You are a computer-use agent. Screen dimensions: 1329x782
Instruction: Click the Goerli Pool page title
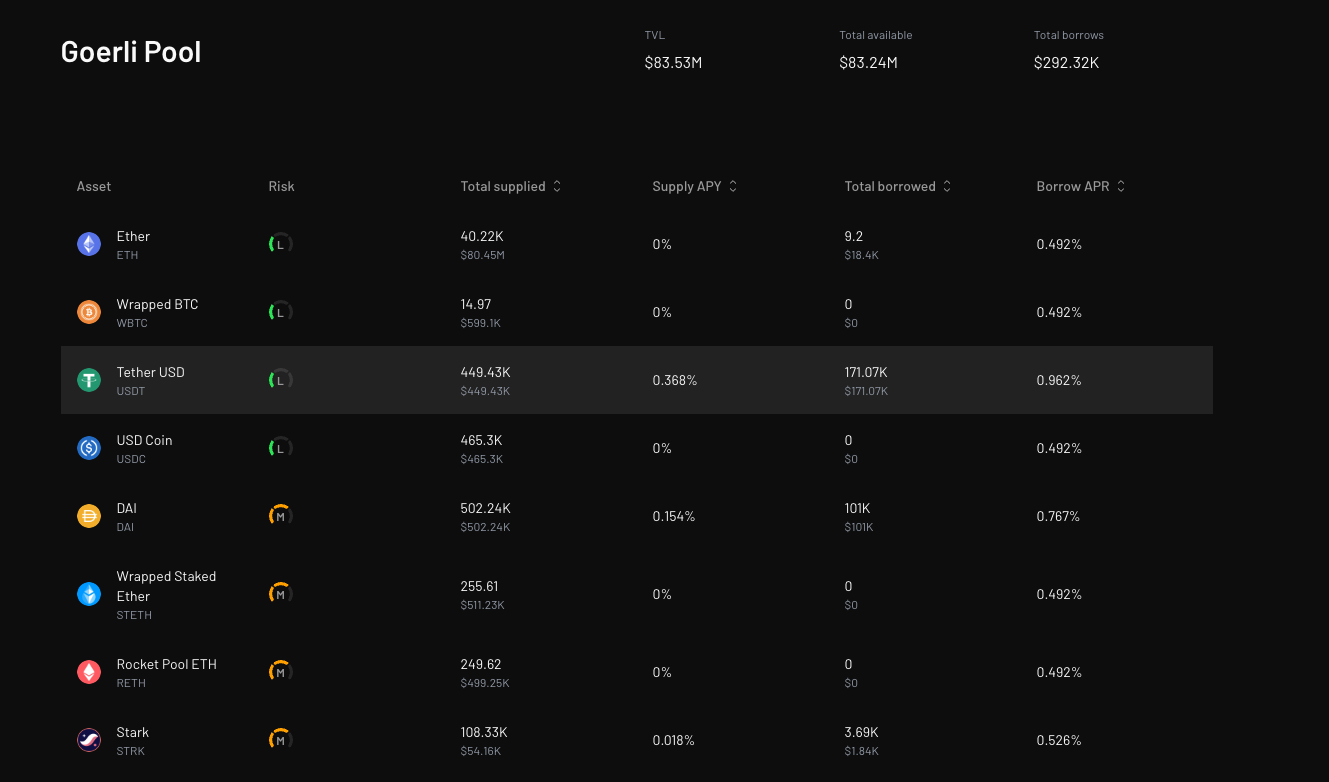(x=131, y=52)
